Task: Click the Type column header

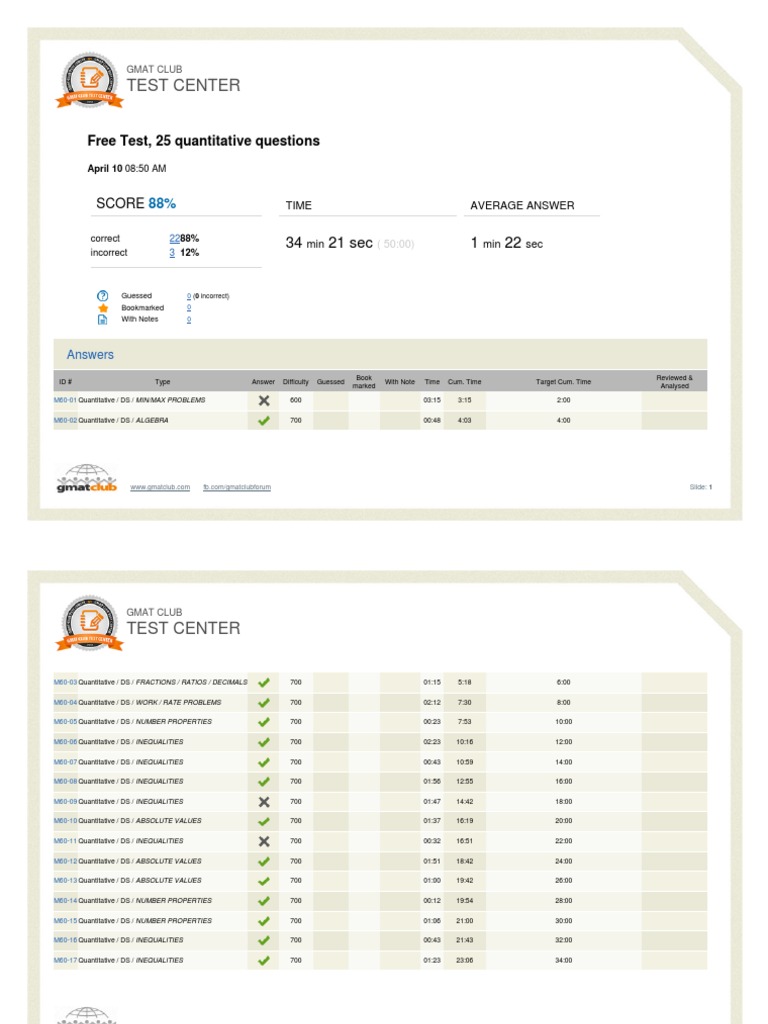Action: pyautogui.click(x=163, y=382)
